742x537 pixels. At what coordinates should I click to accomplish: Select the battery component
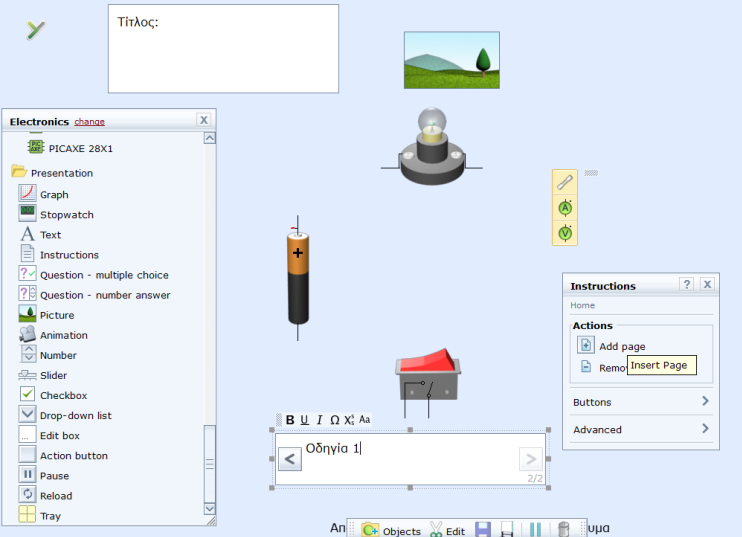(x=298, y=278)
